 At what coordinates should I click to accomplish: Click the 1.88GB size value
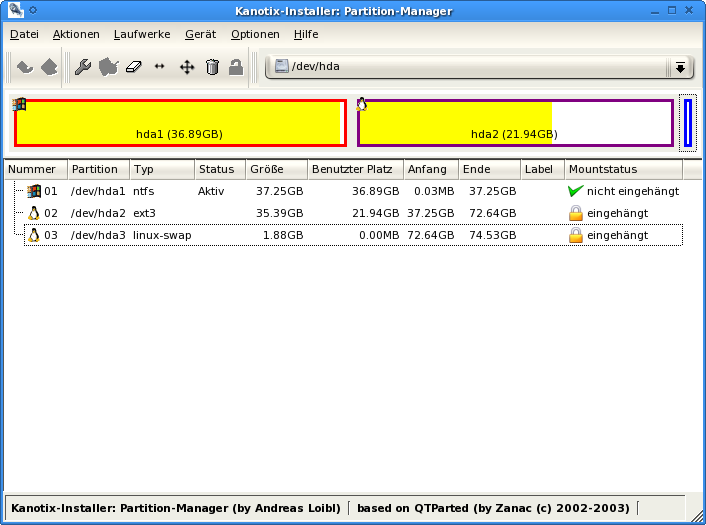tap(283, 235)
